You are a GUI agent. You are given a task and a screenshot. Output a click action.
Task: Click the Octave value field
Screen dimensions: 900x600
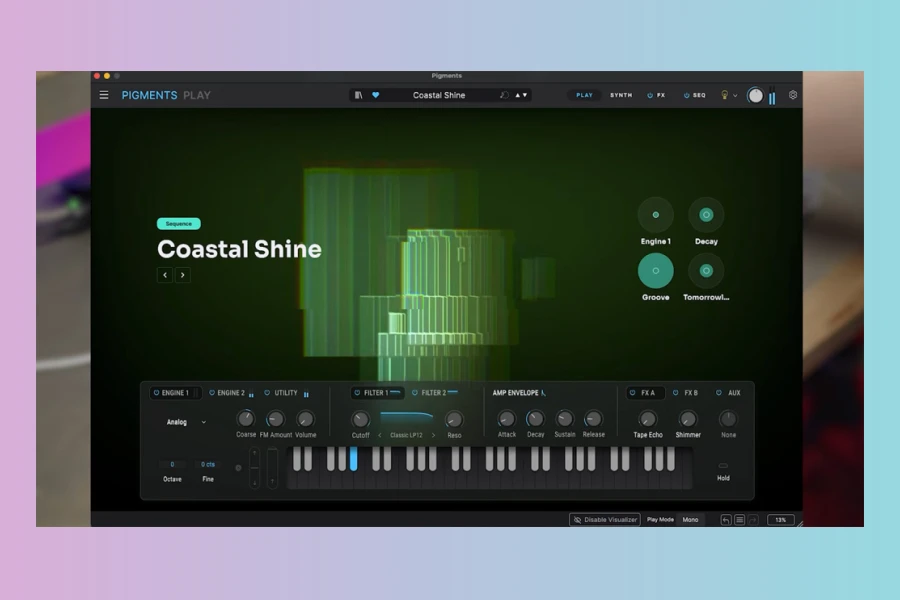[x=172, y=464]
